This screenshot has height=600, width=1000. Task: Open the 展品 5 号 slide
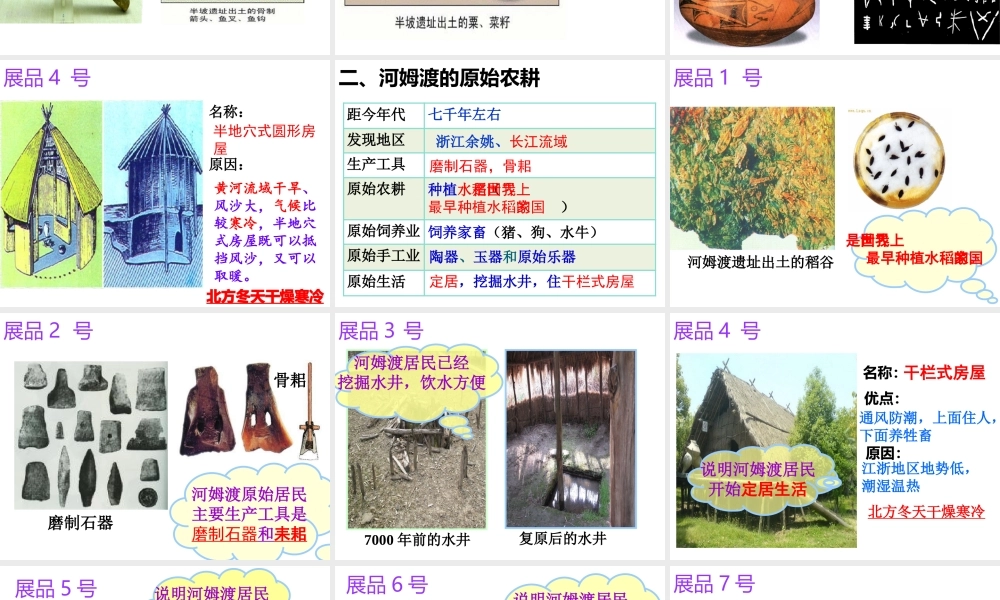pos(165,583)
